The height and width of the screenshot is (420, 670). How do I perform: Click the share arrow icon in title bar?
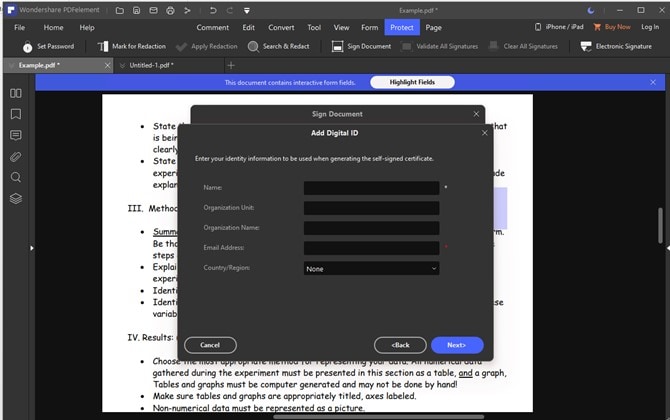coord(187,10)
